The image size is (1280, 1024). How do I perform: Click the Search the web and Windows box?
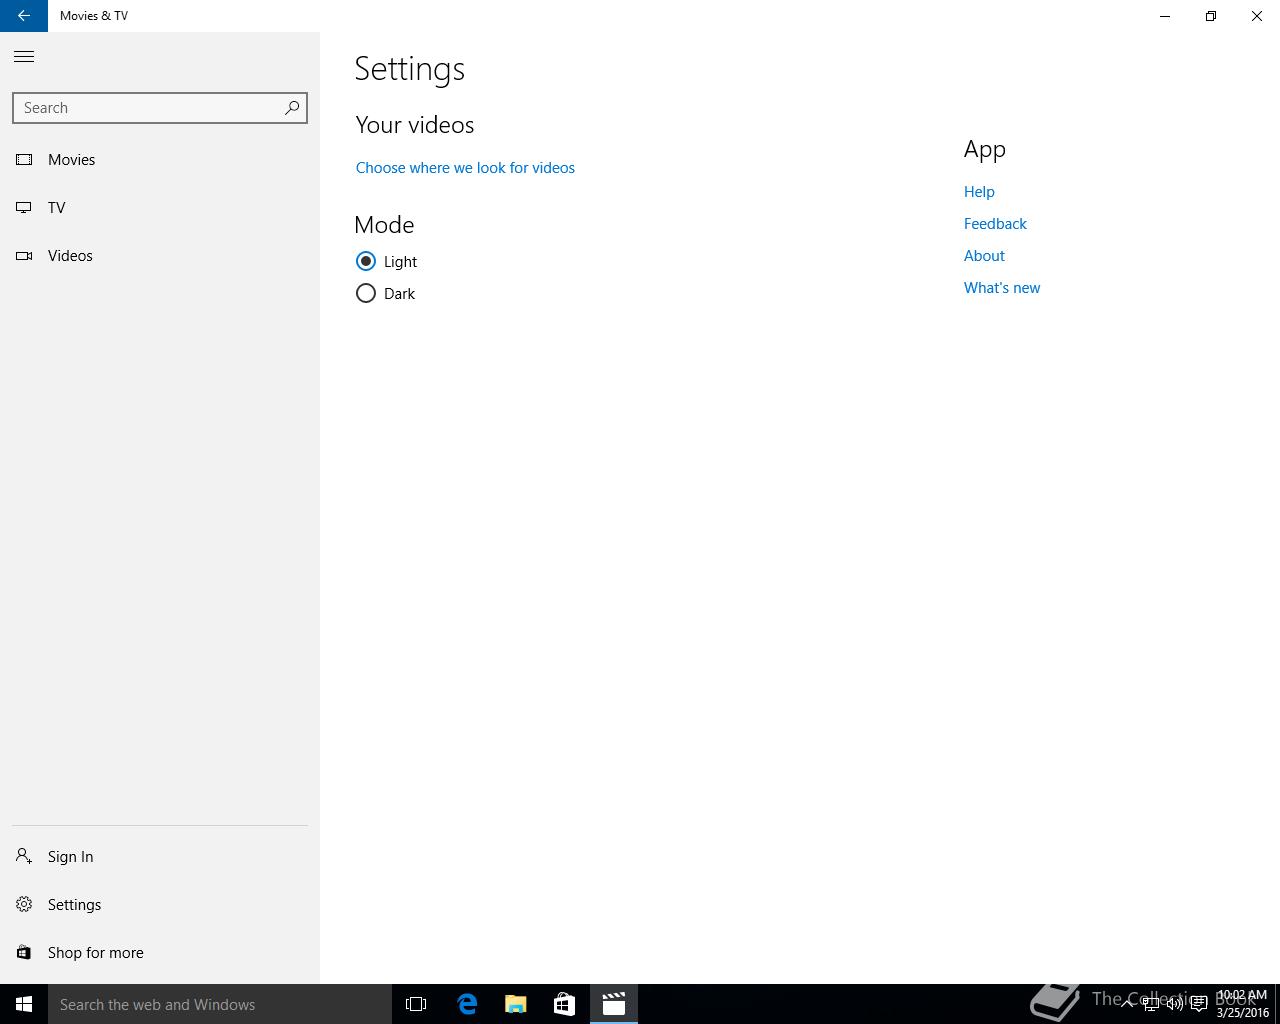(220, 1004)
